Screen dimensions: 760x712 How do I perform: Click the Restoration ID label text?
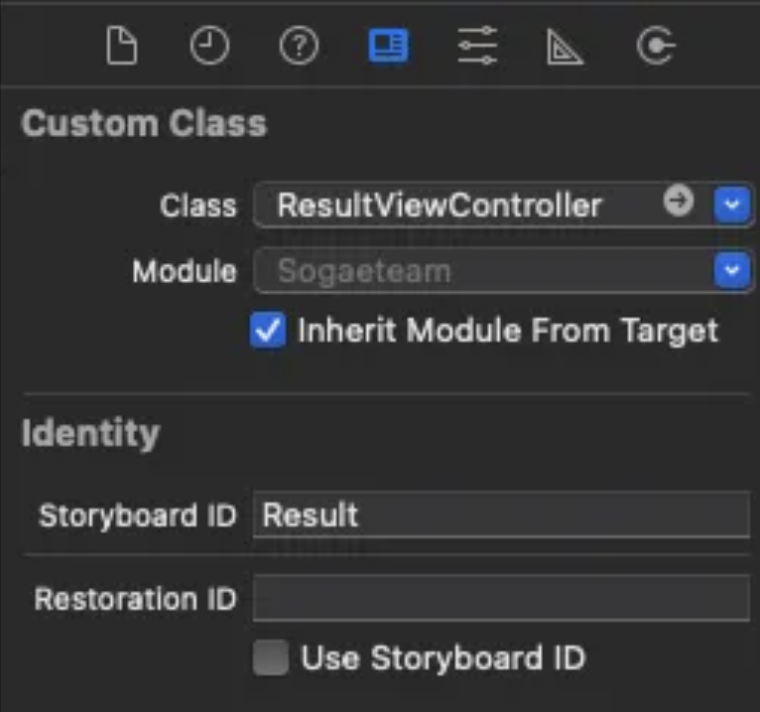[x=135, y=599]
